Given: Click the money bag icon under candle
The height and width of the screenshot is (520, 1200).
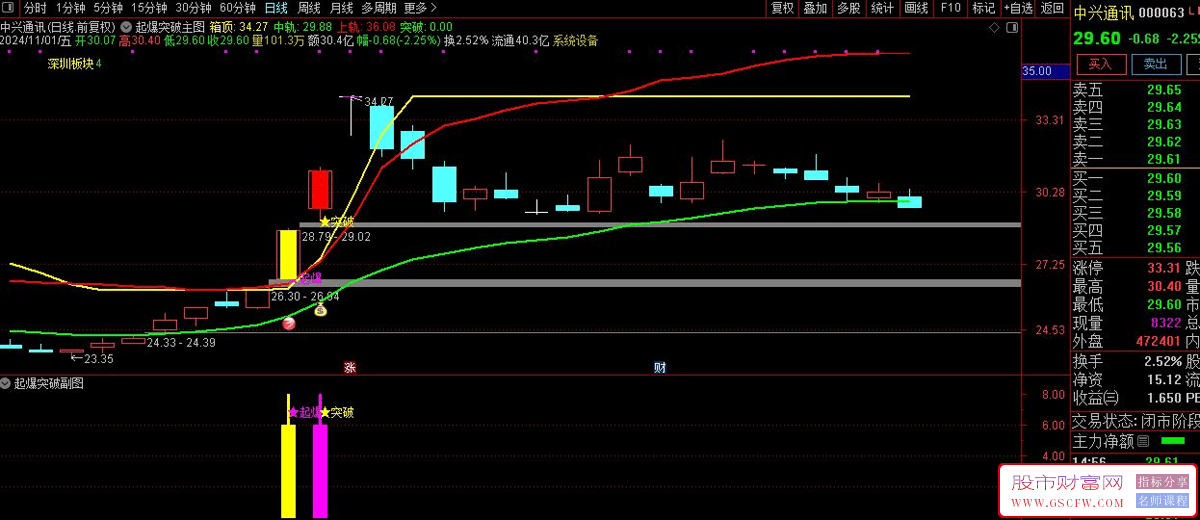Looking at the screenshot, I should [x=321, y=311].
